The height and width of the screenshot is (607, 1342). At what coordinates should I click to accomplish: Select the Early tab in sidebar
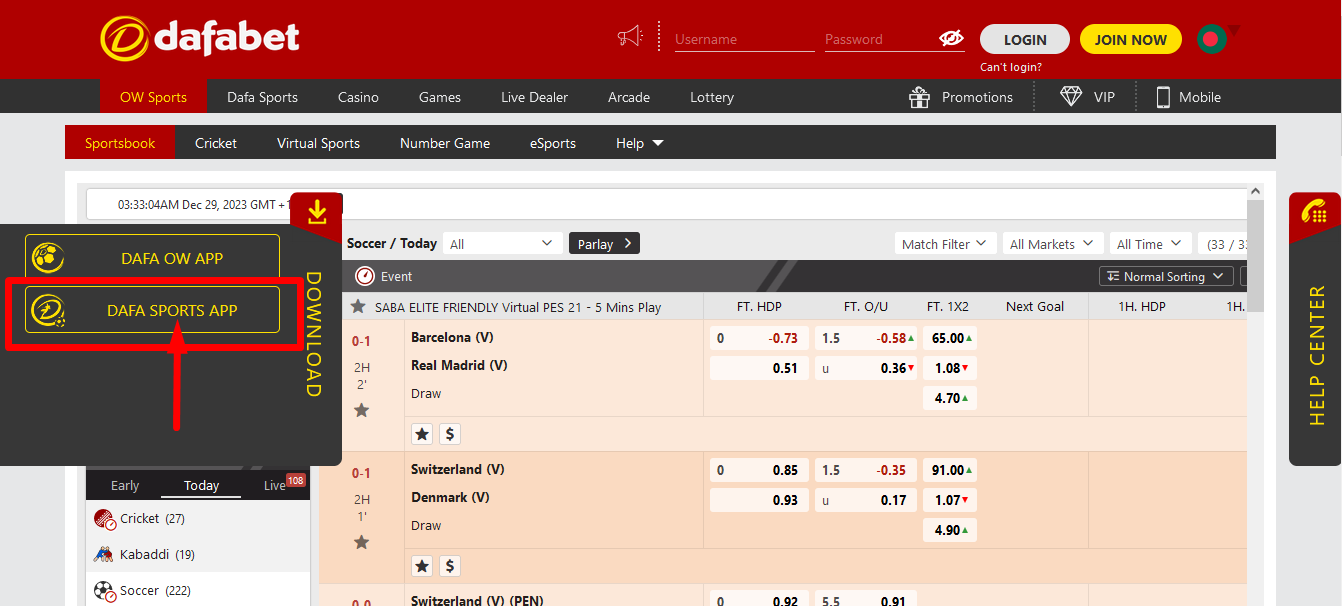[x=125, y=485]
